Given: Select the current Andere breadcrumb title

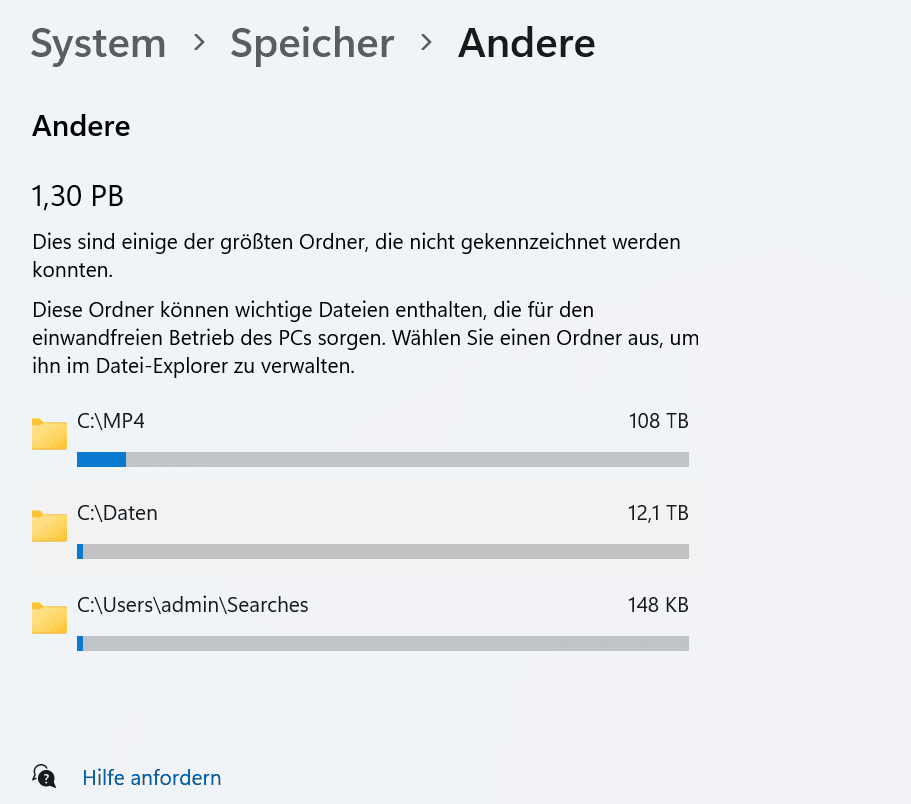Looking at the screenshot, I should tap(526, 43).
